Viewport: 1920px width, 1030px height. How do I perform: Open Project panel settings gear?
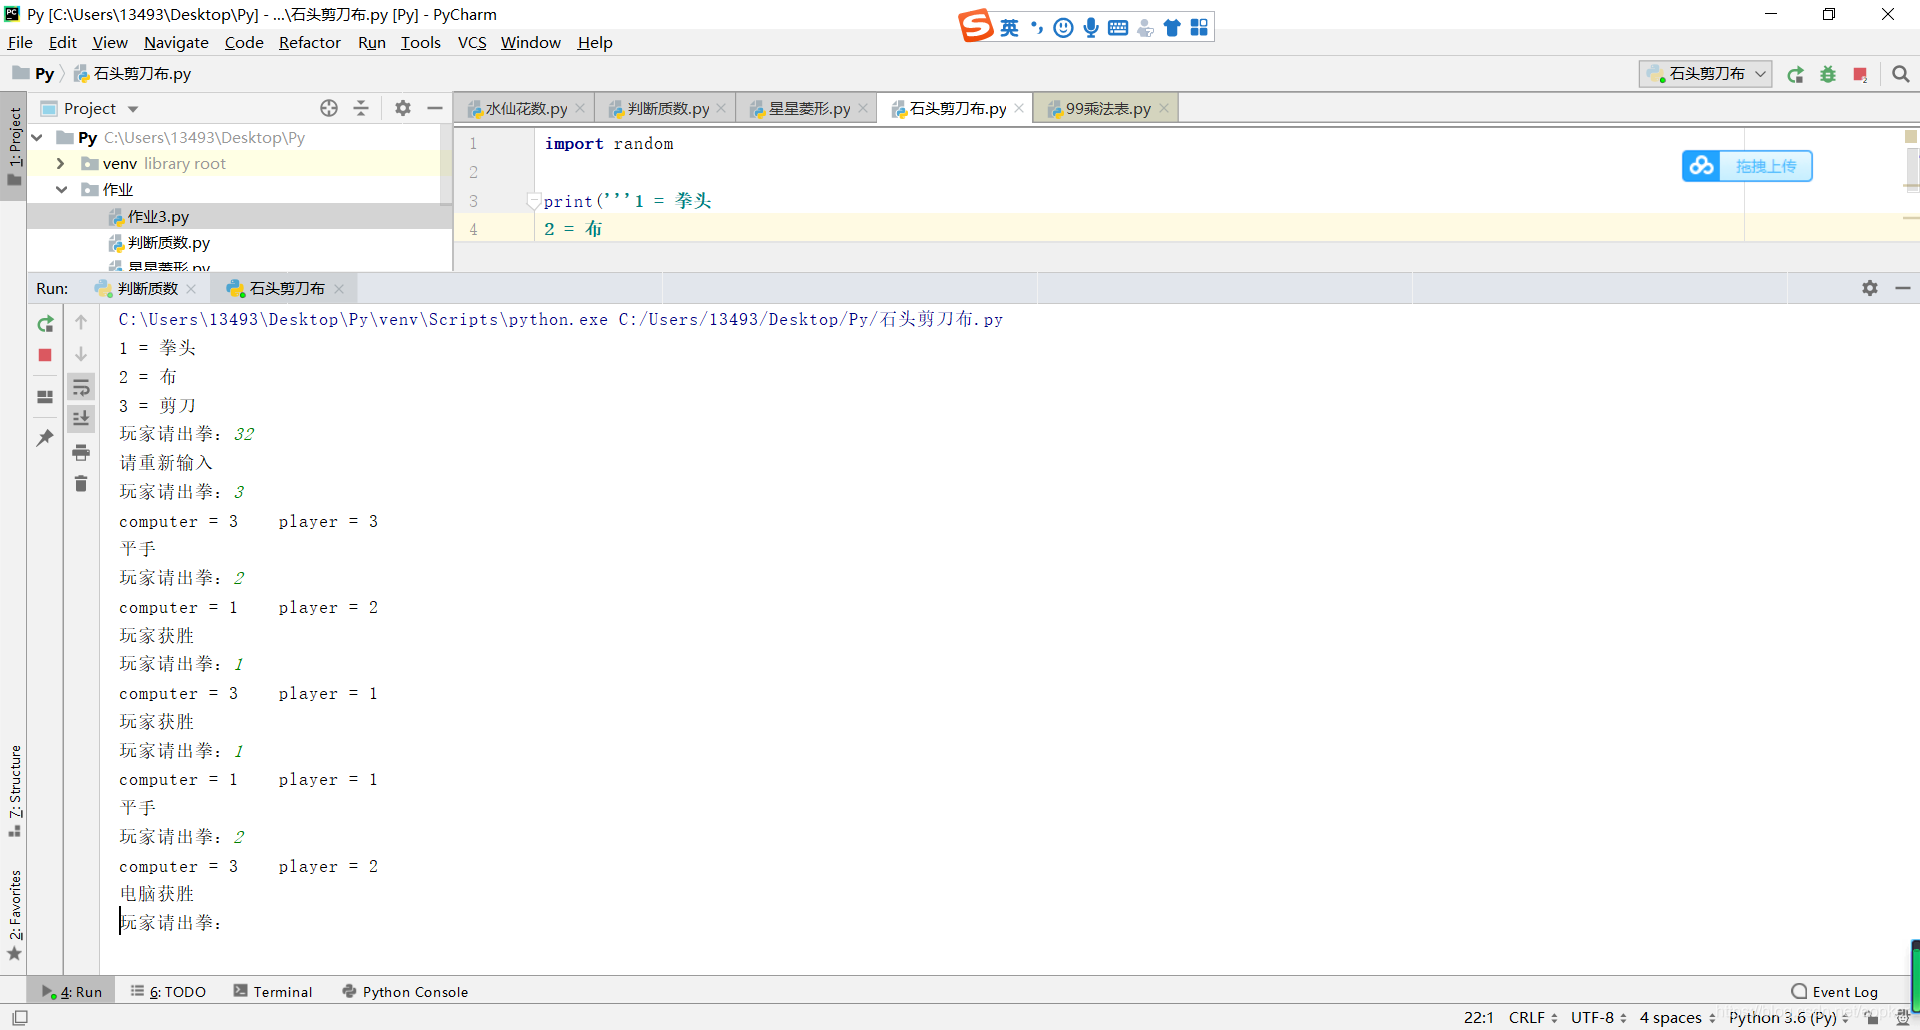click(403, 108)
